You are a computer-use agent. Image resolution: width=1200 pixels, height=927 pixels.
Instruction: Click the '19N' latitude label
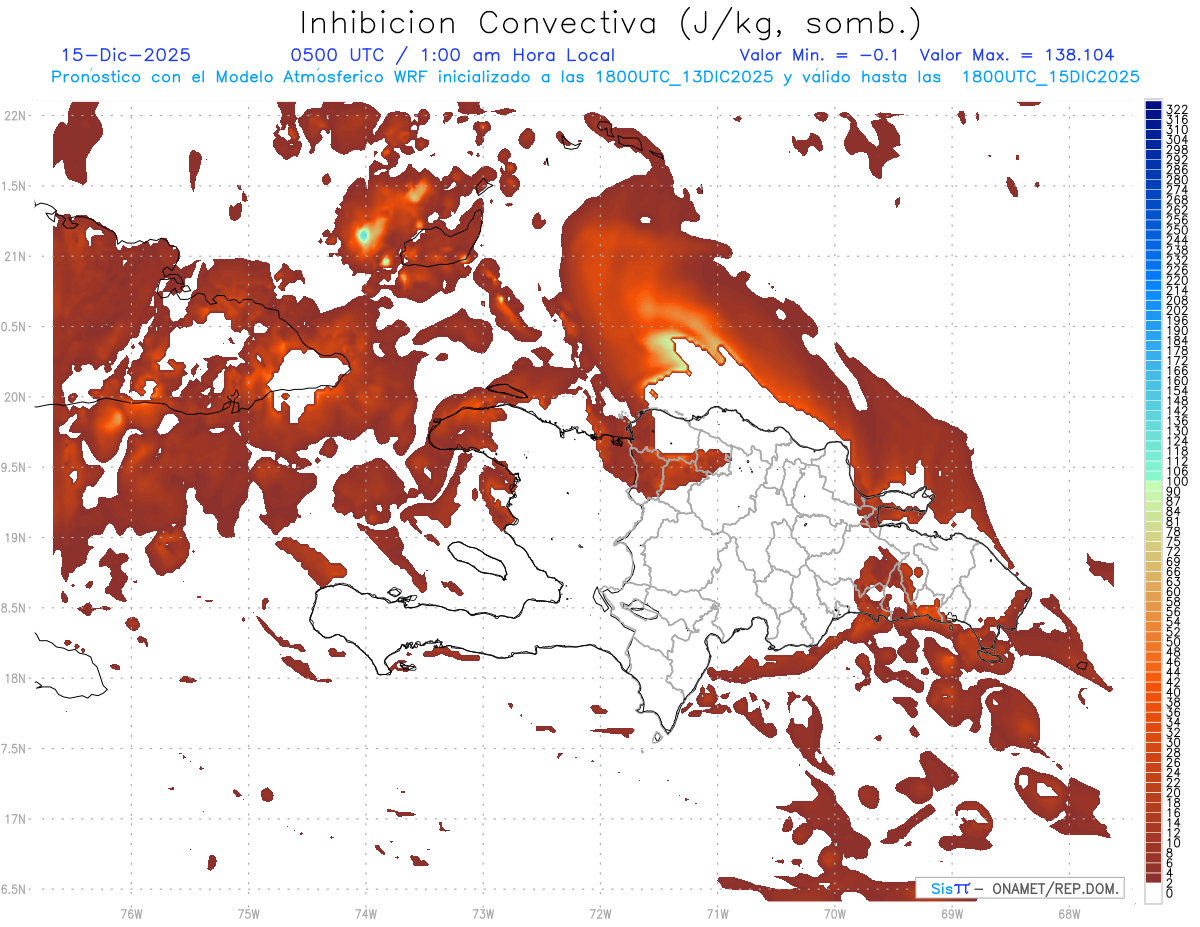coord(16,538)
